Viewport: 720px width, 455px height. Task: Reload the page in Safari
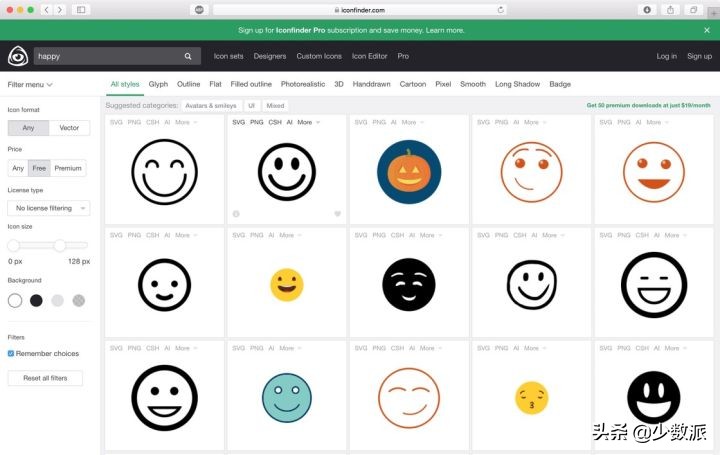(x=500, y=9)
